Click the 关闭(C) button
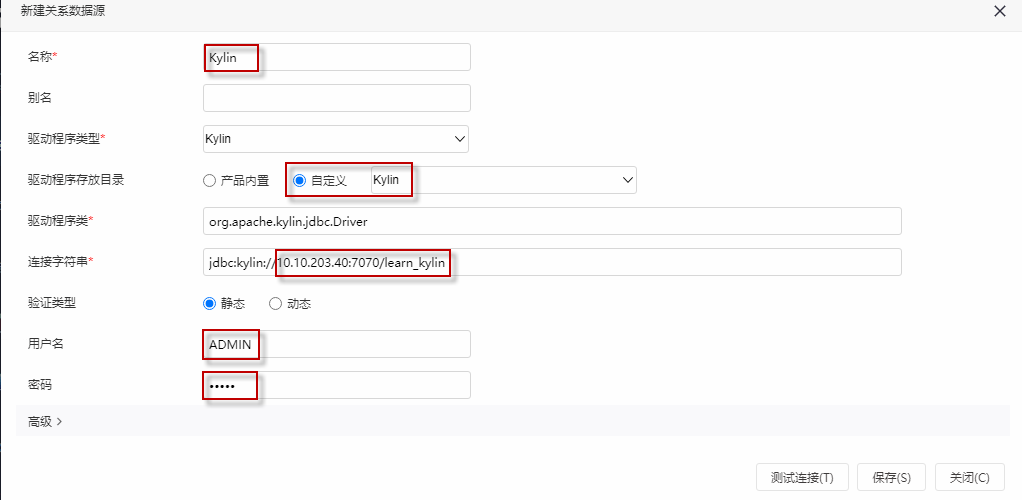The width and height of the screenshot is (1022, 500). (x=969, y=477)
